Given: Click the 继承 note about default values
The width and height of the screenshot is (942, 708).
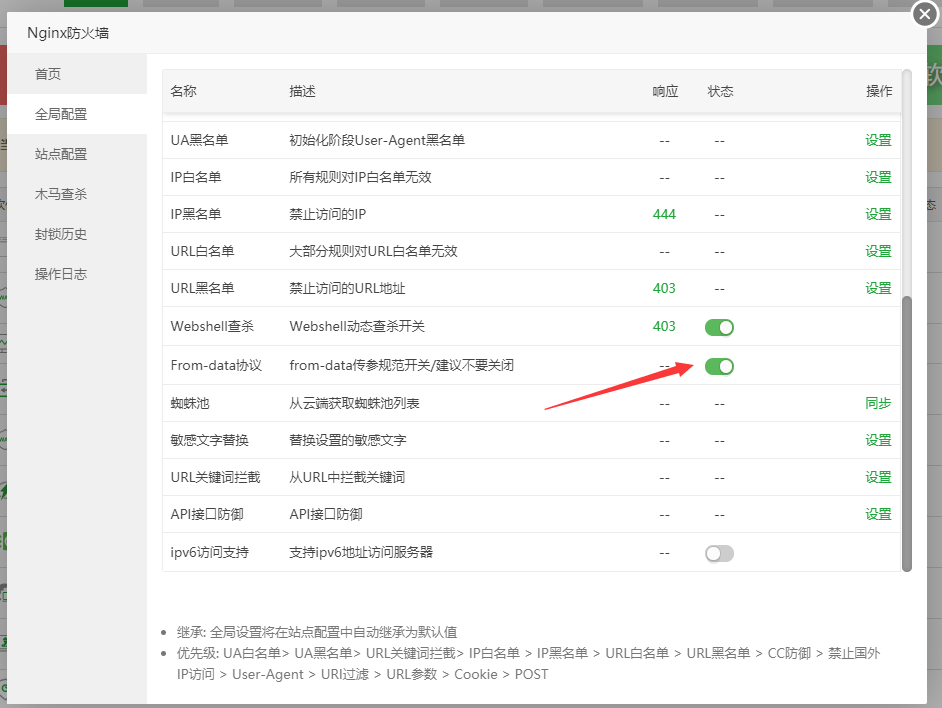Looking at the screenshot, I should click(317, 632).
